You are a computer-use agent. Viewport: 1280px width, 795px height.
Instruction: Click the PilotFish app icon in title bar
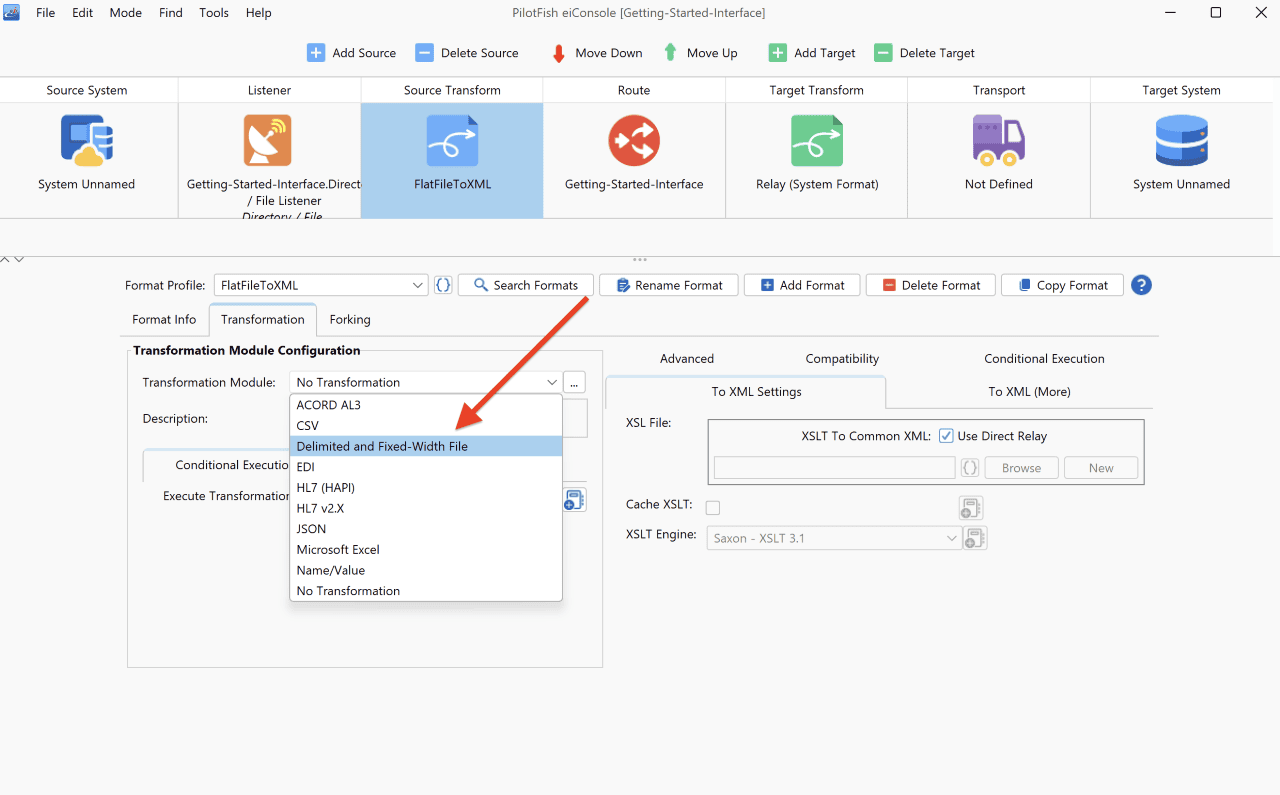(12, 12)
